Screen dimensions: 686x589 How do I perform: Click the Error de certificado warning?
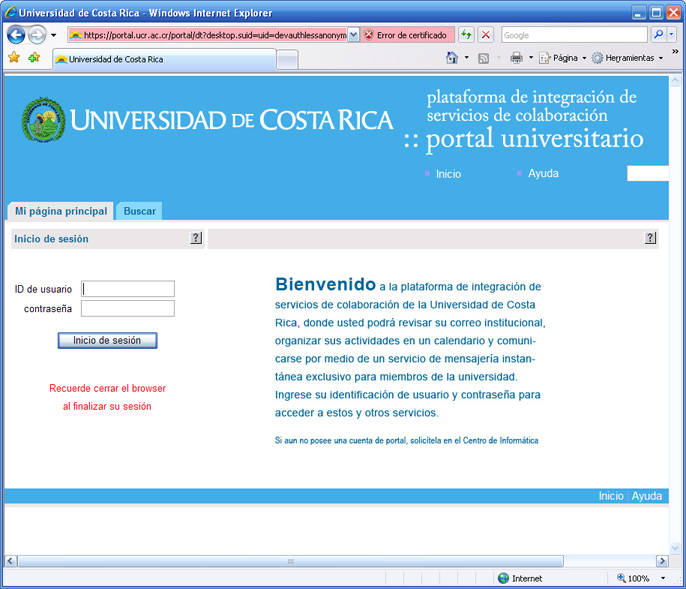407,35
